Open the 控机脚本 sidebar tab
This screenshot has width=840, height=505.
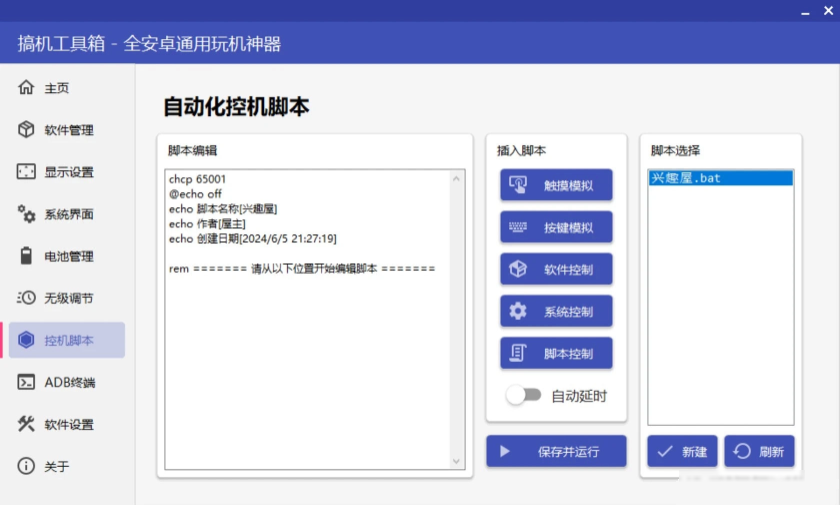(x=67, y=340)
